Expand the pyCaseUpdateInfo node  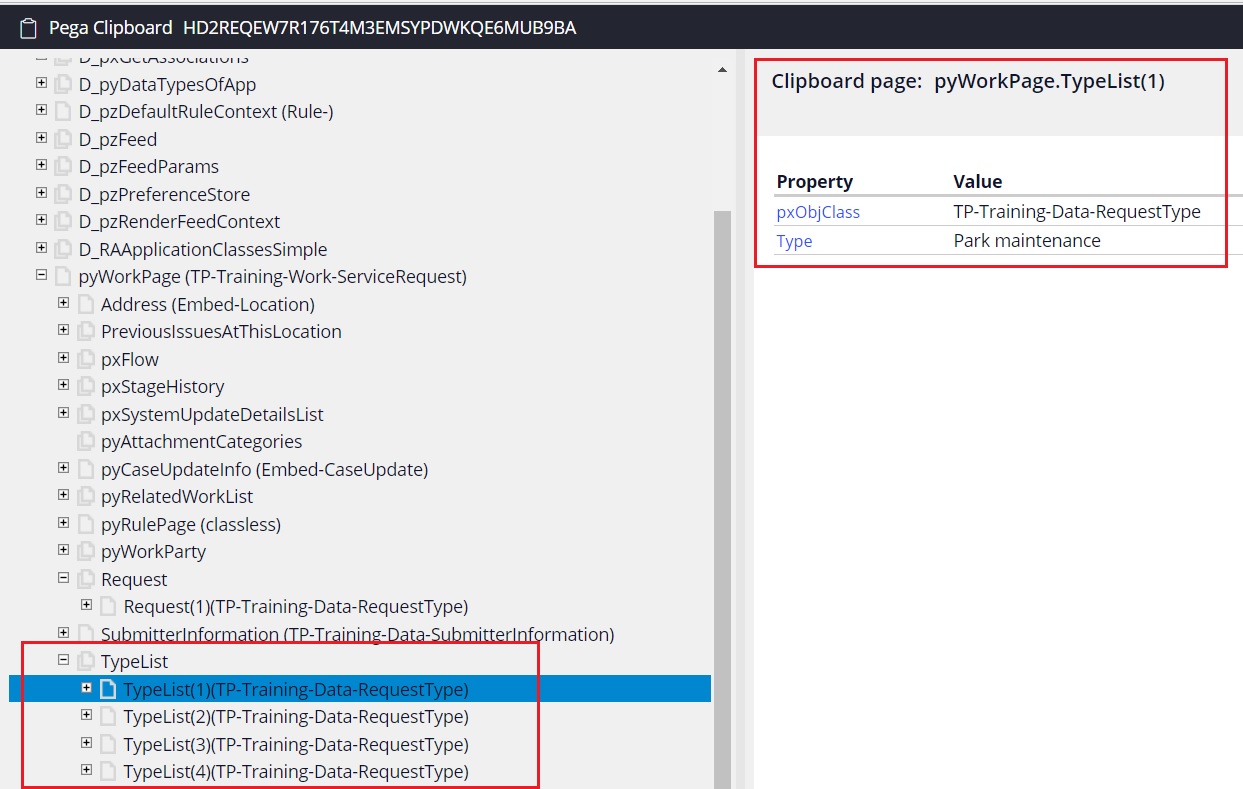63,468
